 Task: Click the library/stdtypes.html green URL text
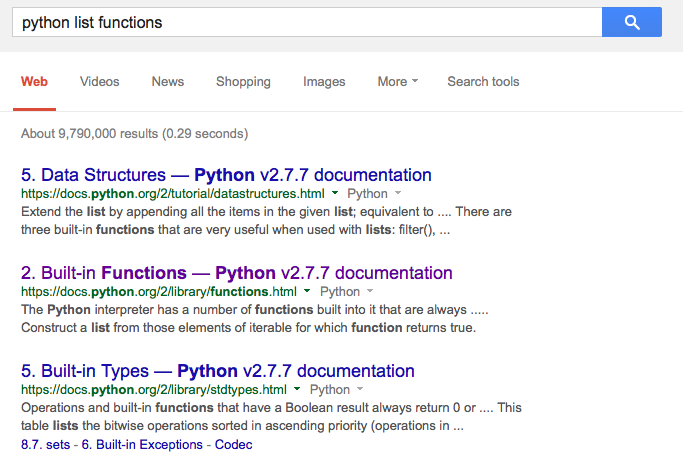[x=154, y=389]
